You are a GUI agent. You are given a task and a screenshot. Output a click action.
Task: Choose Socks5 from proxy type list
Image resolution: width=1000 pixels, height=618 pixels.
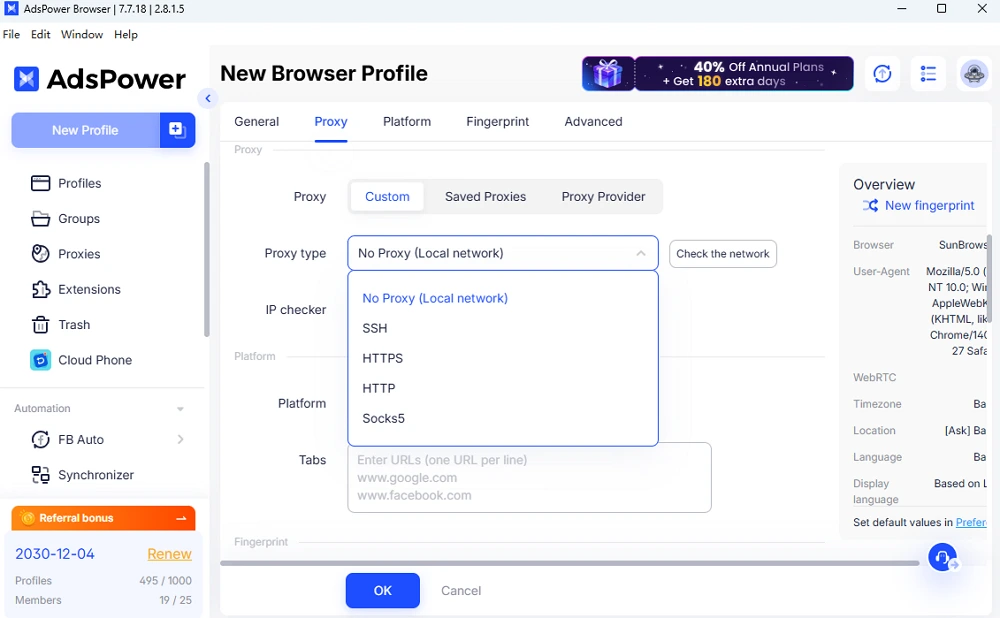coord(384,419)
